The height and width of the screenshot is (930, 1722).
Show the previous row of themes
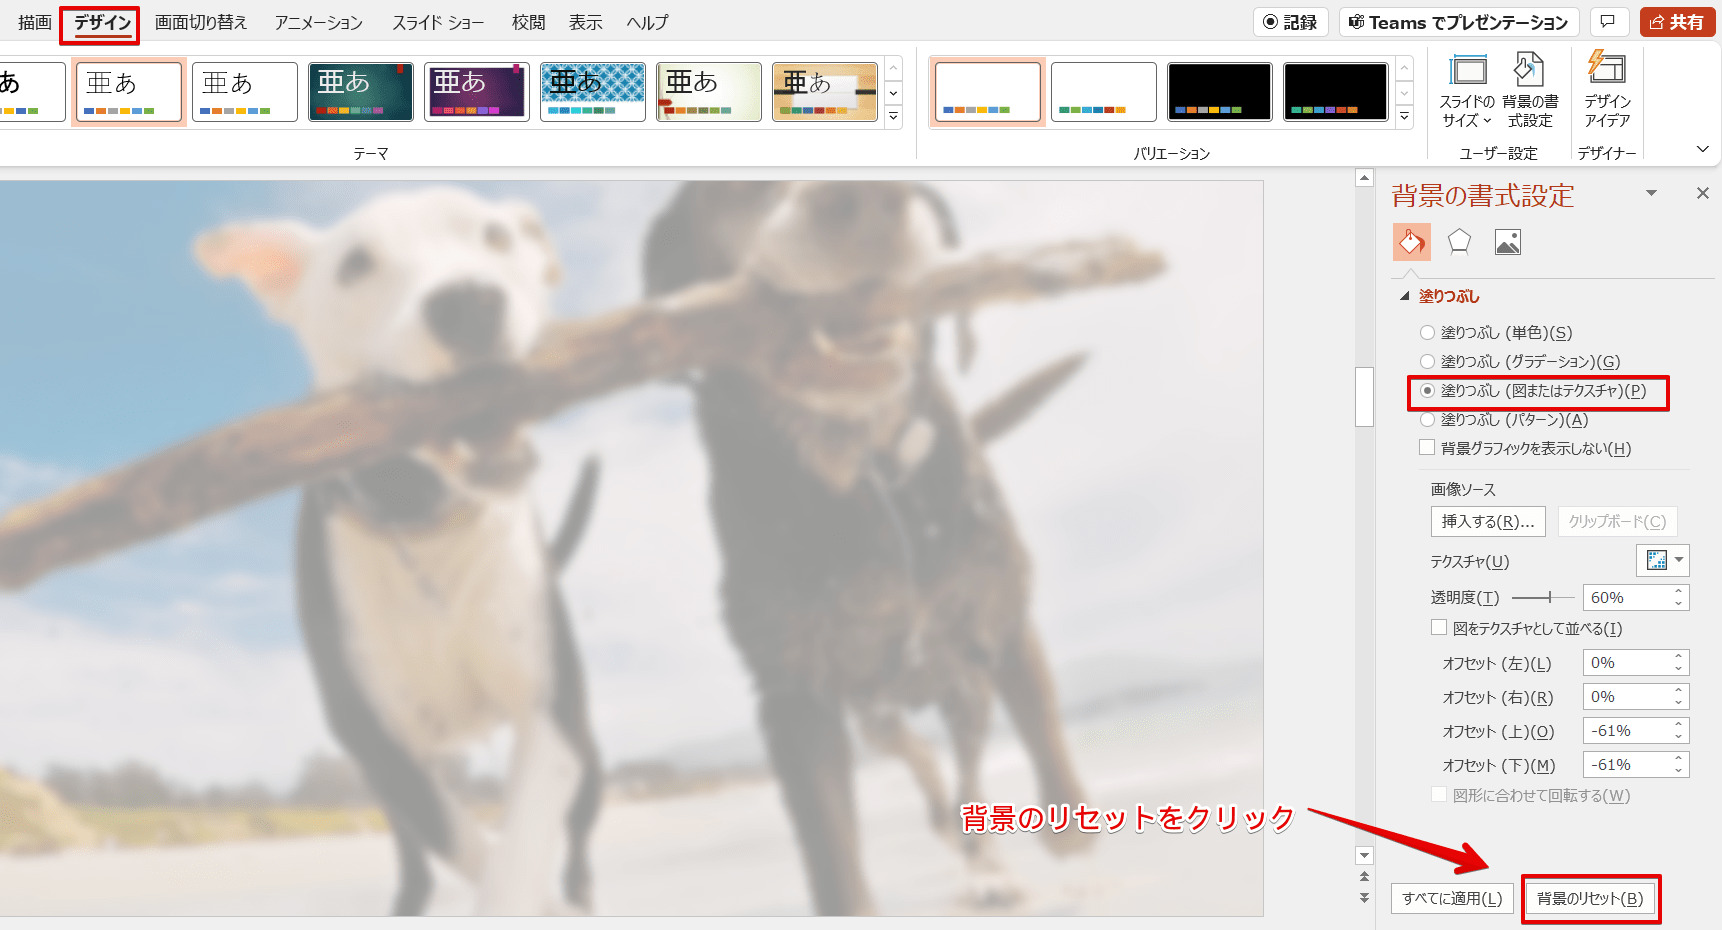[894, 68]
